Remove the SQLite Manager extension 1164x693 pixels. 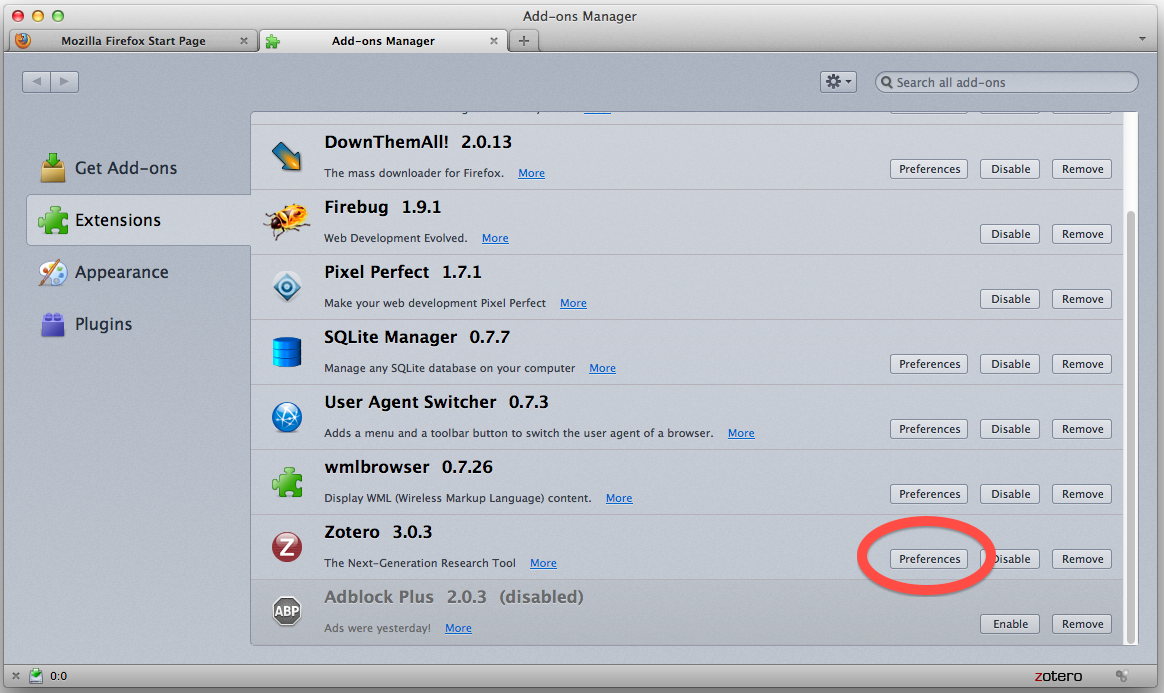click(1082, 364)
